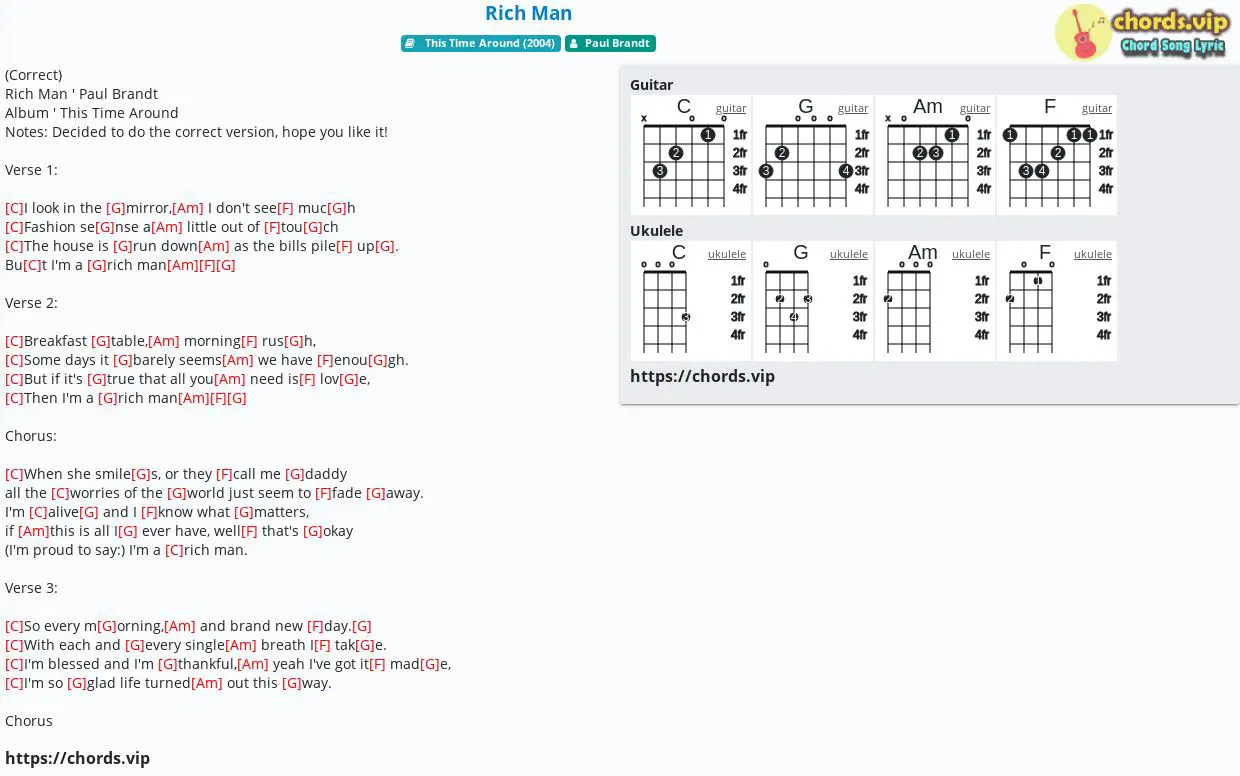Open the ukulele F chord diagram

(1057, 301)
